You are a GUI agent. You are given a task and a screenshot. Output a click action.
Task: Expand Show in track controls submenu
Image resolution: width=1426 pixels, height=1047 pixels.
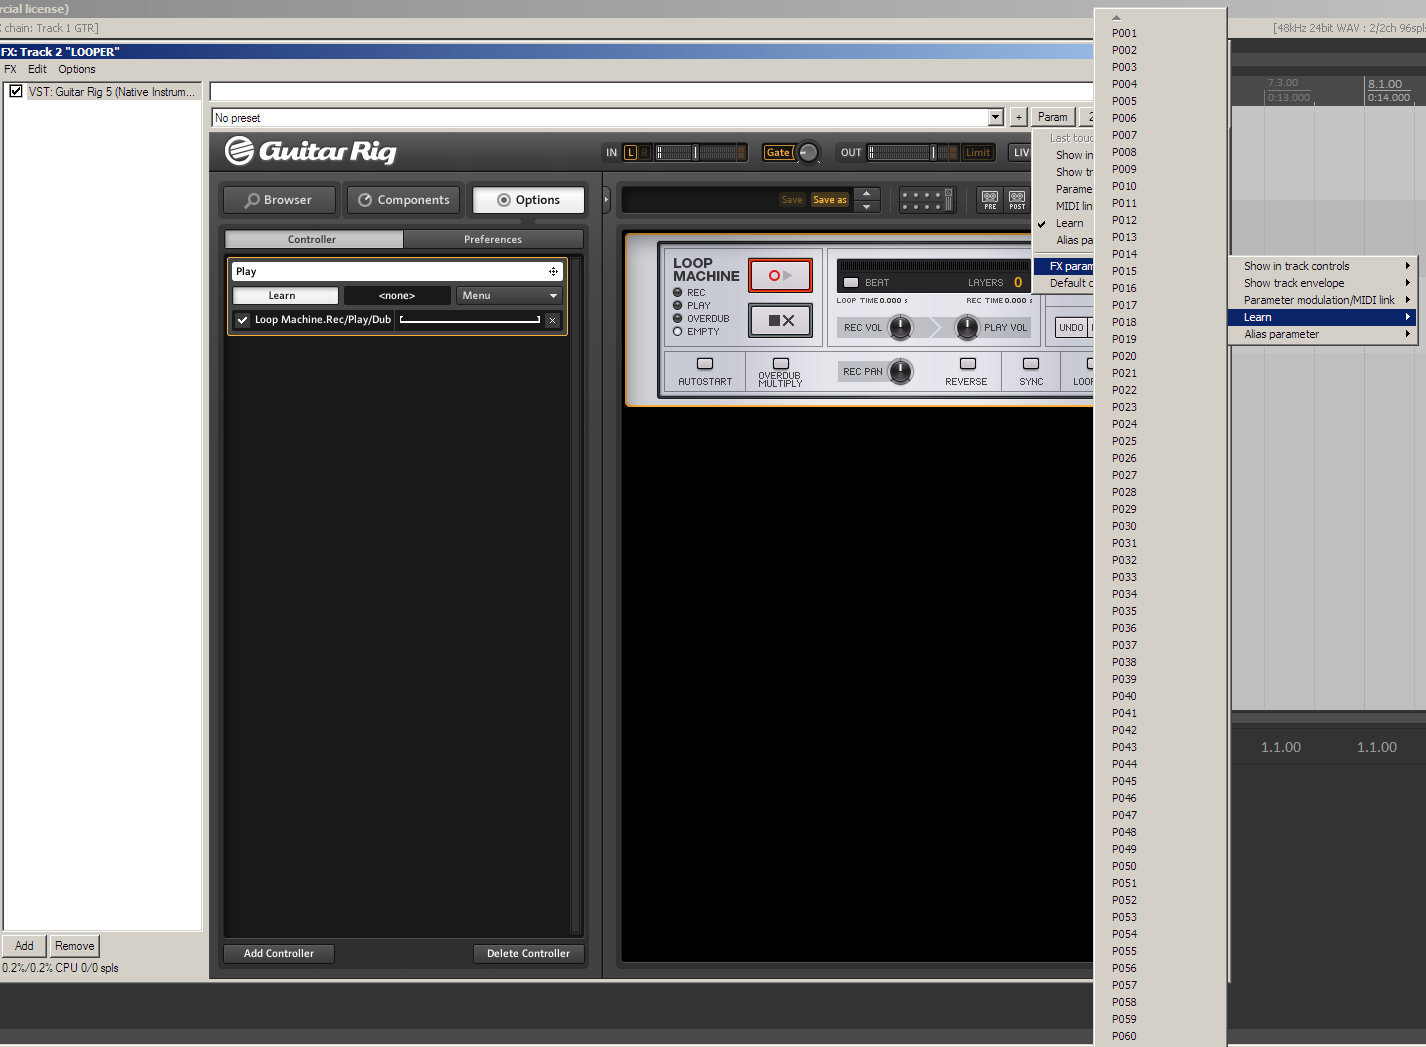(1320, 266)
